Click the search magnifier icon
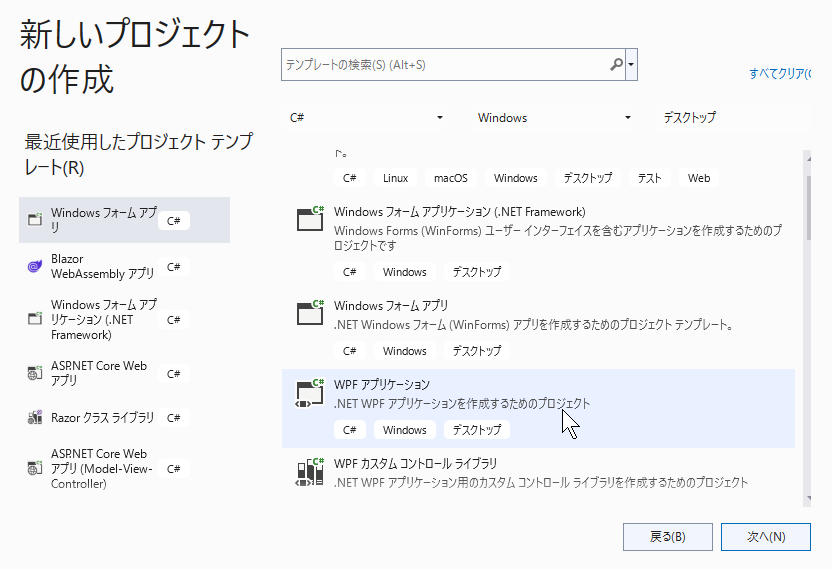 click(616, 65)
